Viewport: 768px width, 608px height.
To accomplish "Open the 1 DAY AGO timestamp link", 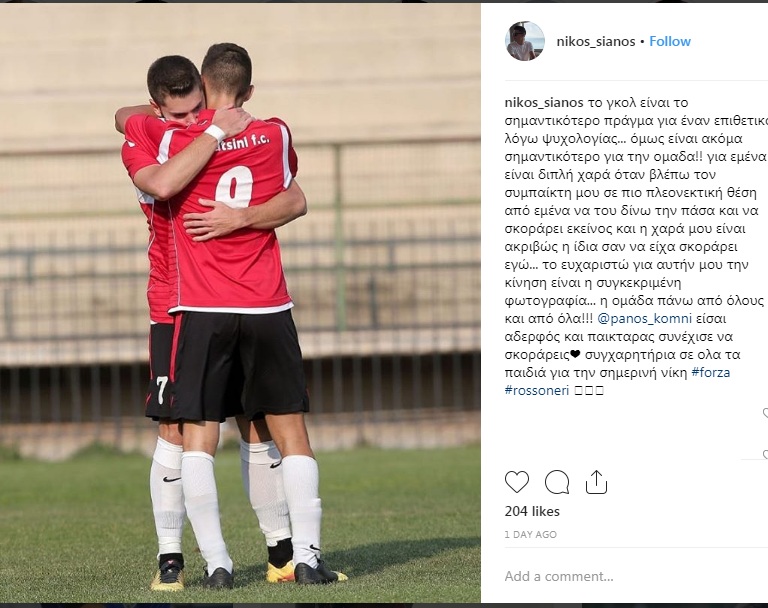I will [530, 535].
